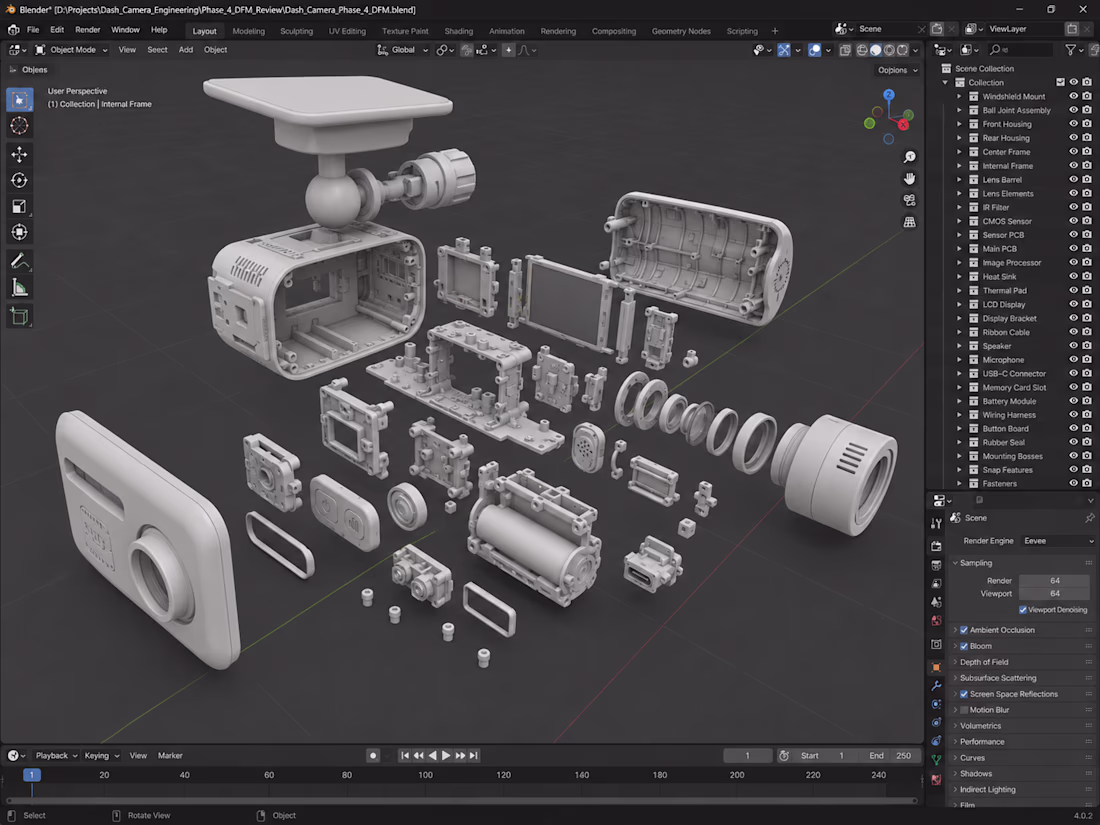Activate the Transform tool
The height and width of the screenshot is (825, 1100).
[19, 232]
